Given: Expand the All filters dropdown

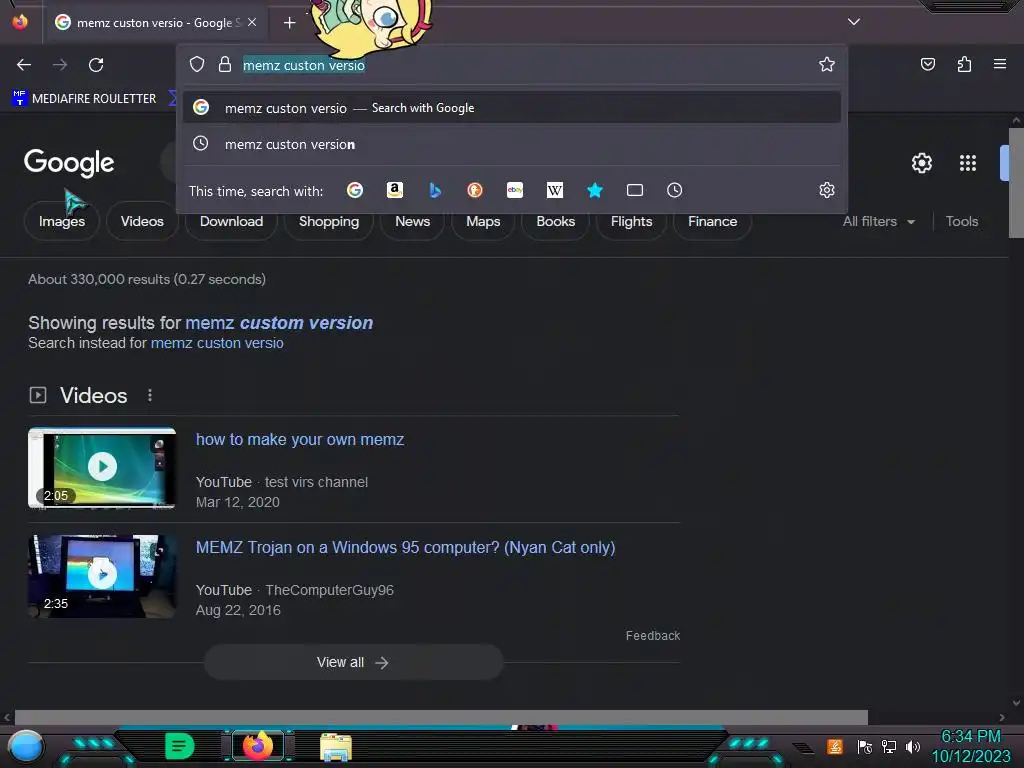Looking at the screenshot, I should (878, 221).
